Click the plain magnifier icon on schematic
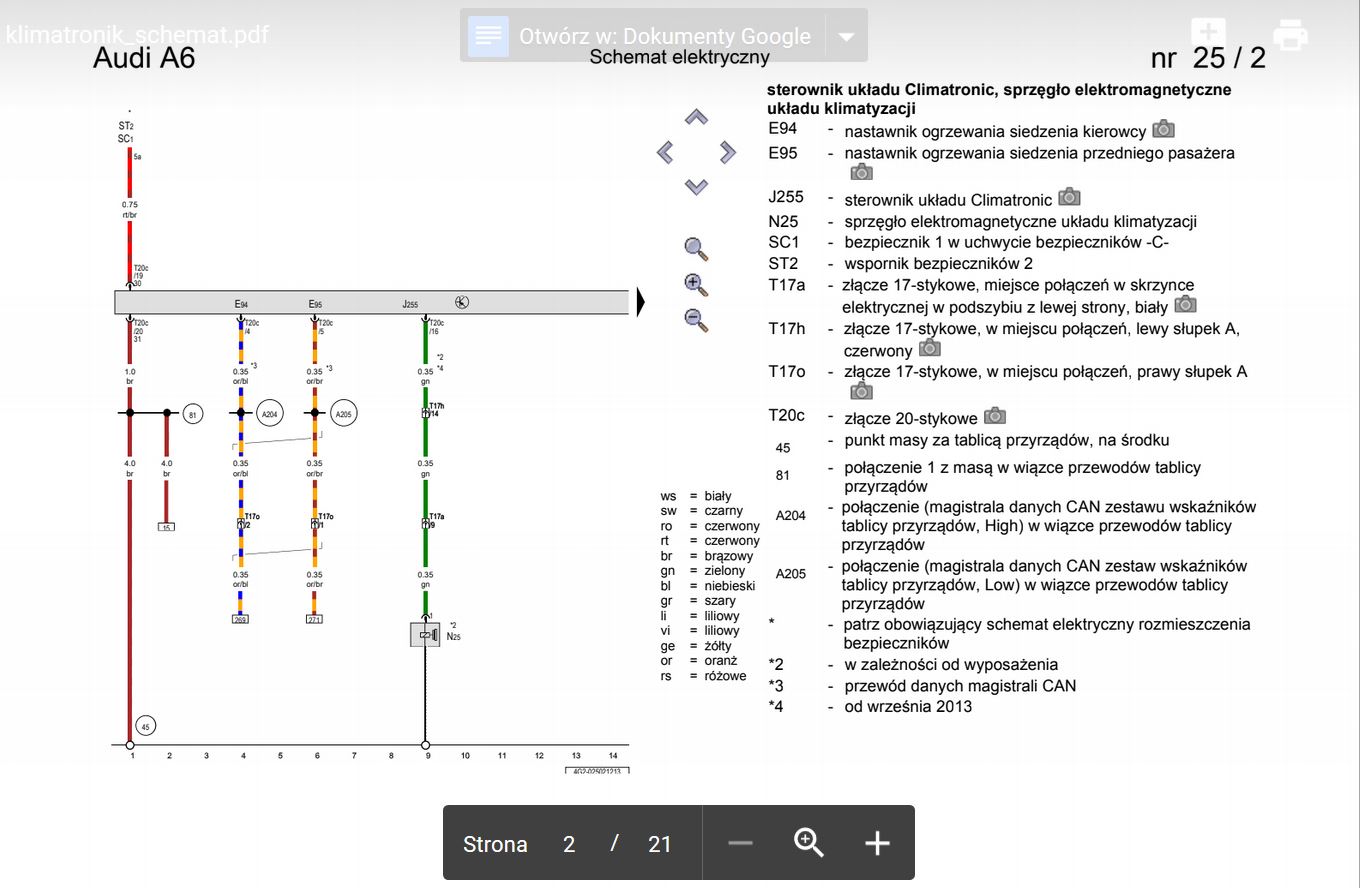The width and height of the screenshot is (1360, 888). point(696,249)
